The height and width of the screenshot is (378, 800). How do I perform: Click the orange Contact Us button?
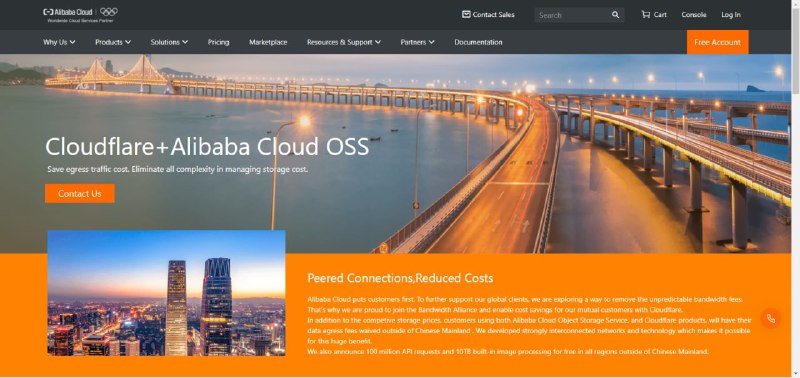80,193
